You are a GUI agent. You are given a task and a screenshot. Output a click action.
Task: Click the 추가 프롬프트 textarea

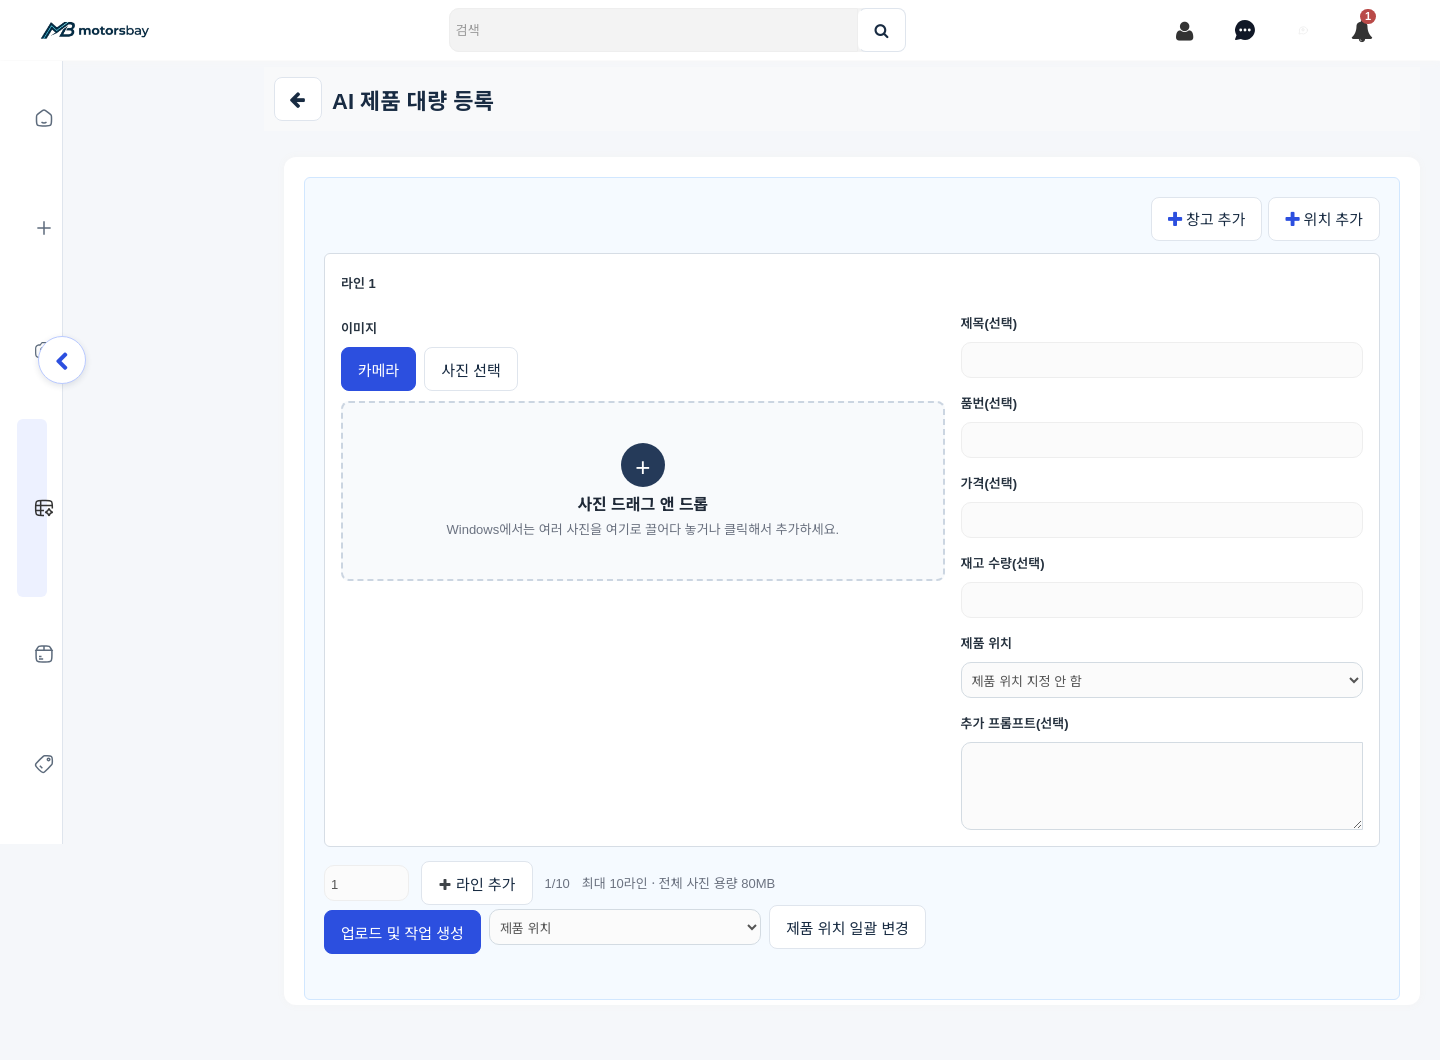tap(1162, 786)
